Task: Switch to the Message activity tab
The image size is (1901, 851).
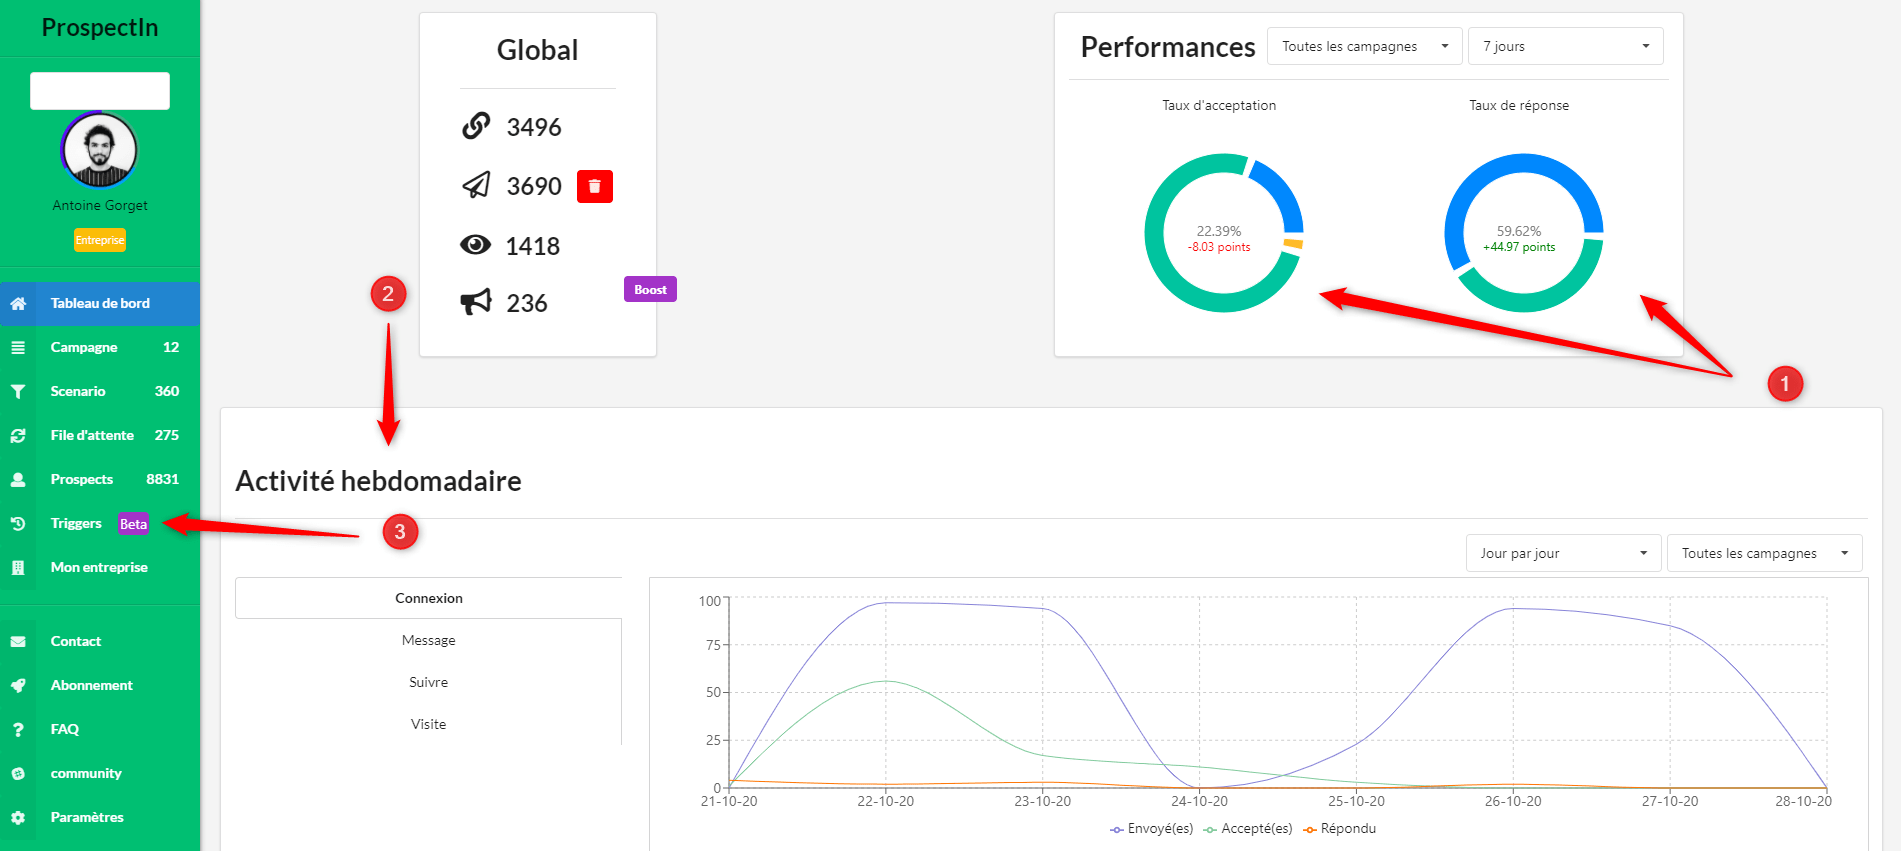Action: [428, 640]
